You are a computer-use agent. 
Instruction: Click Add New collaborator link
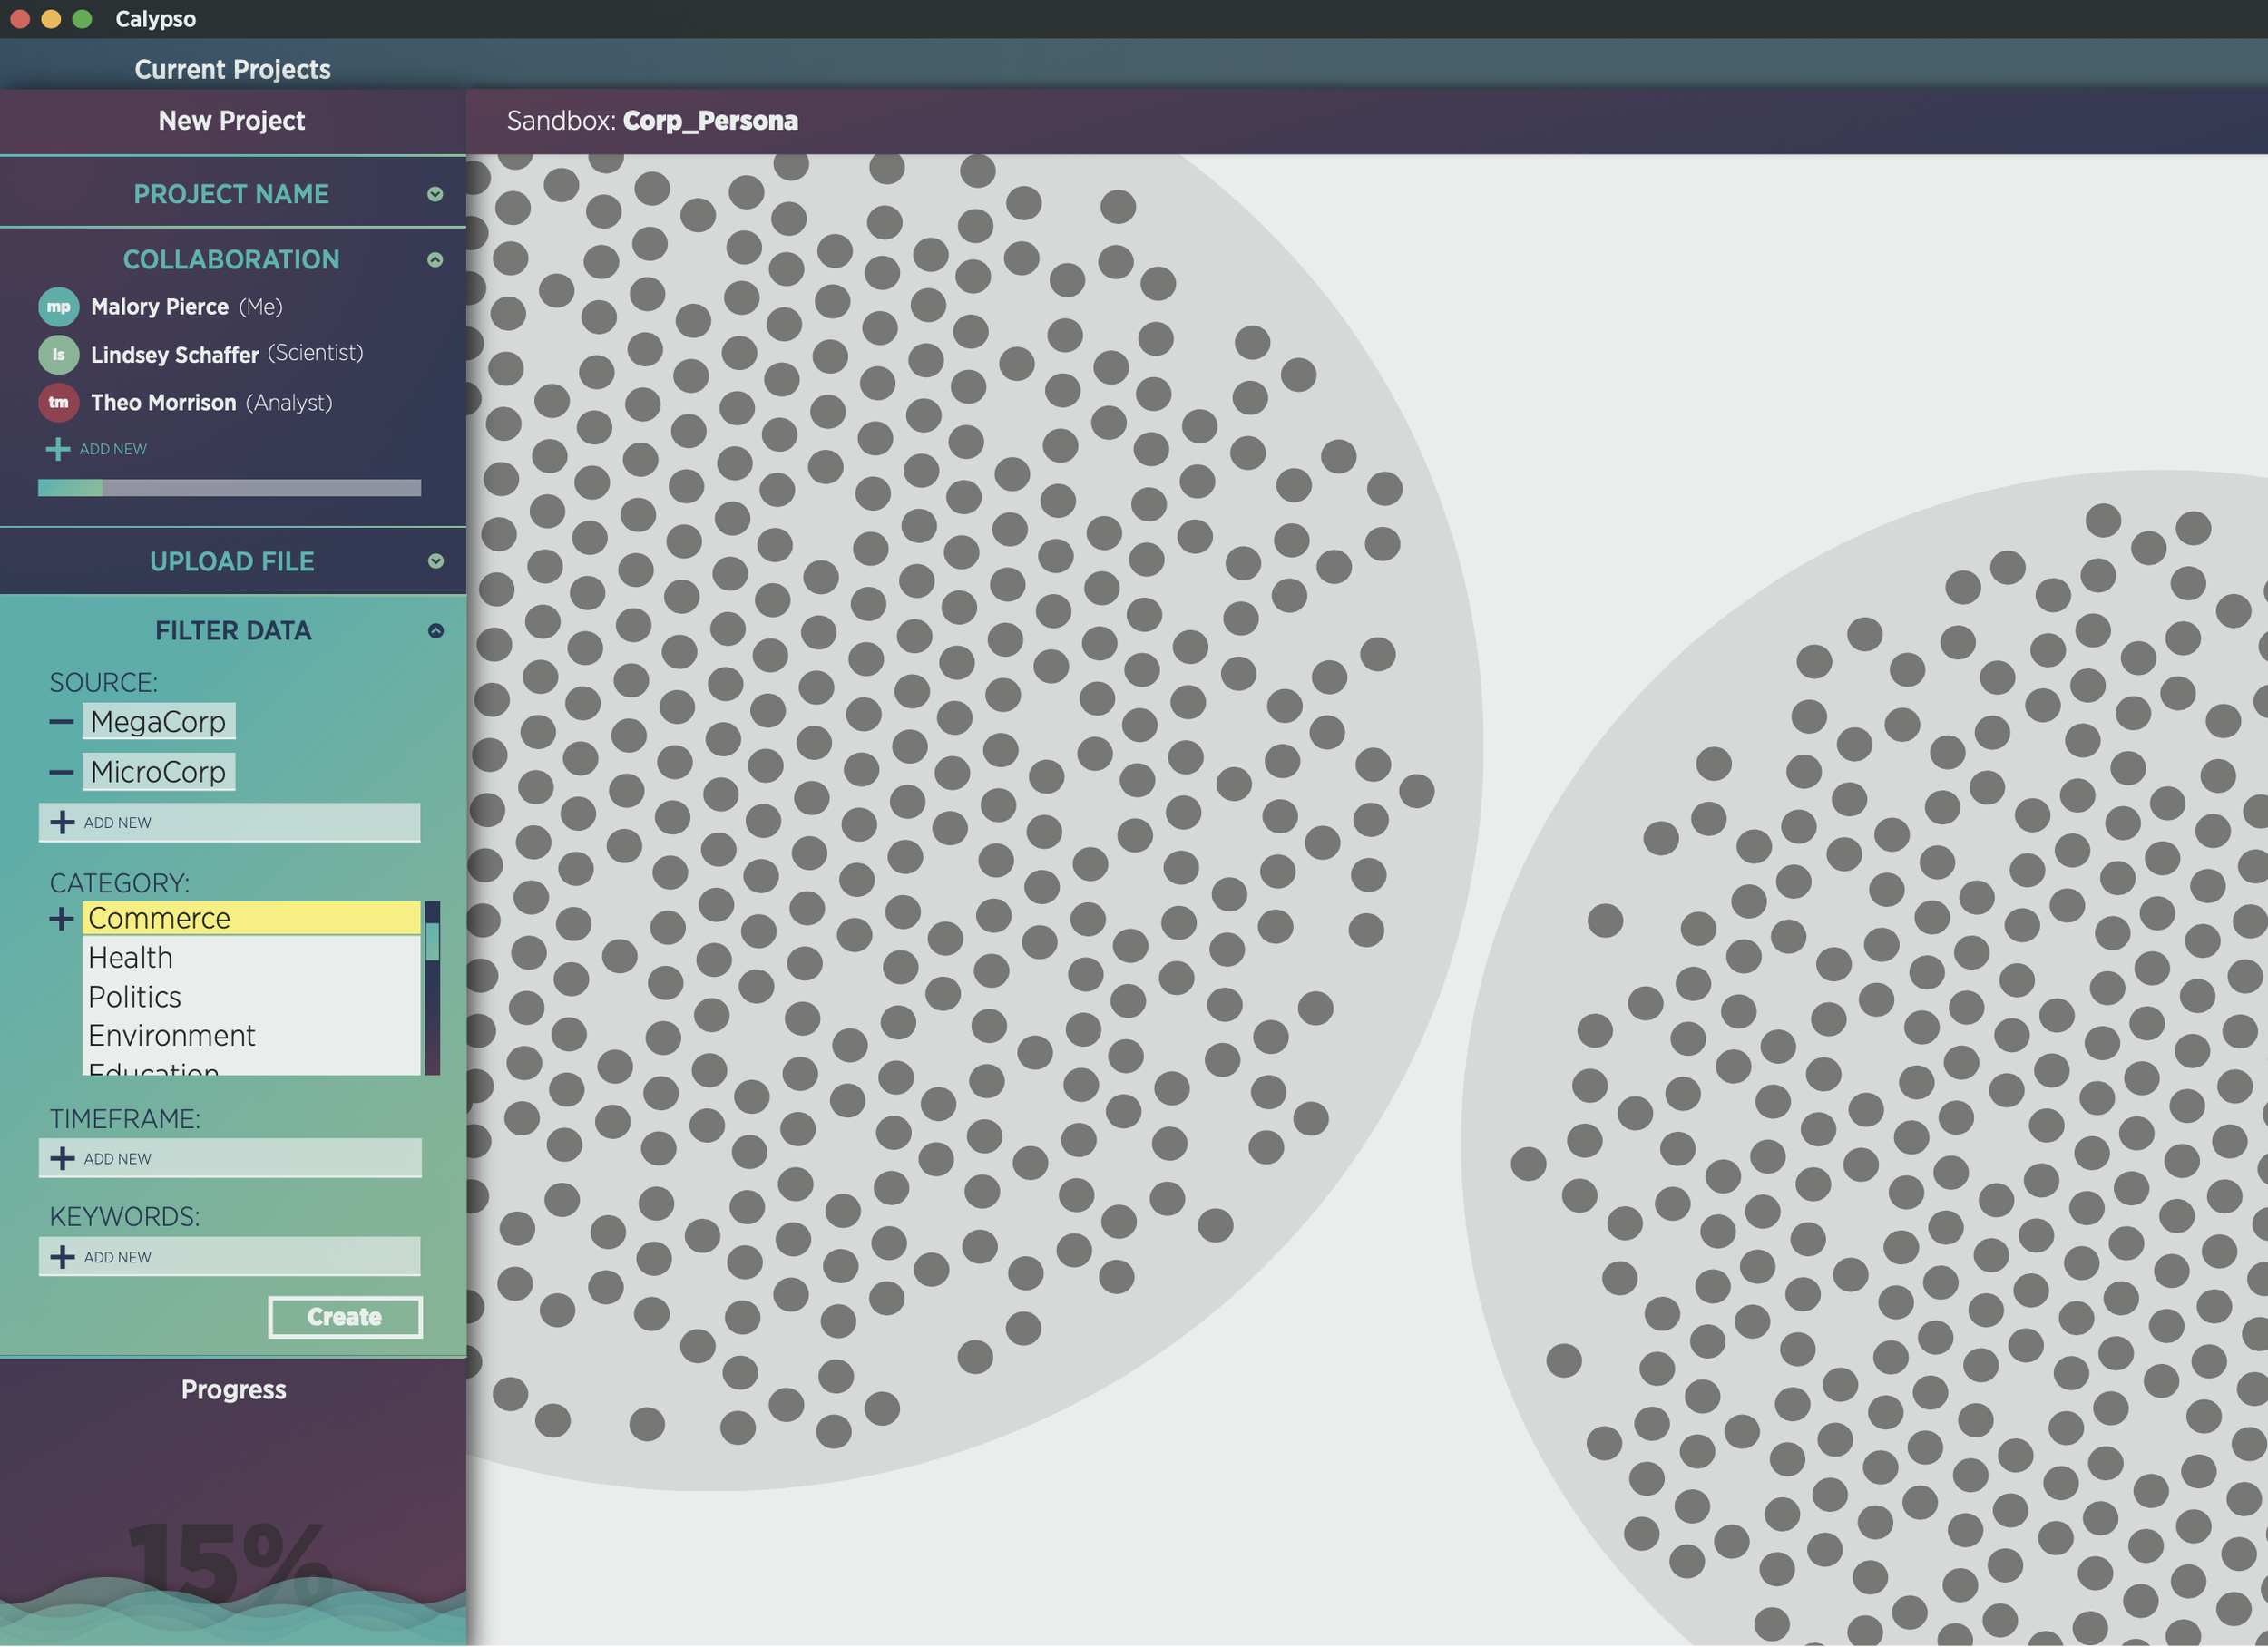coord(113,450)
